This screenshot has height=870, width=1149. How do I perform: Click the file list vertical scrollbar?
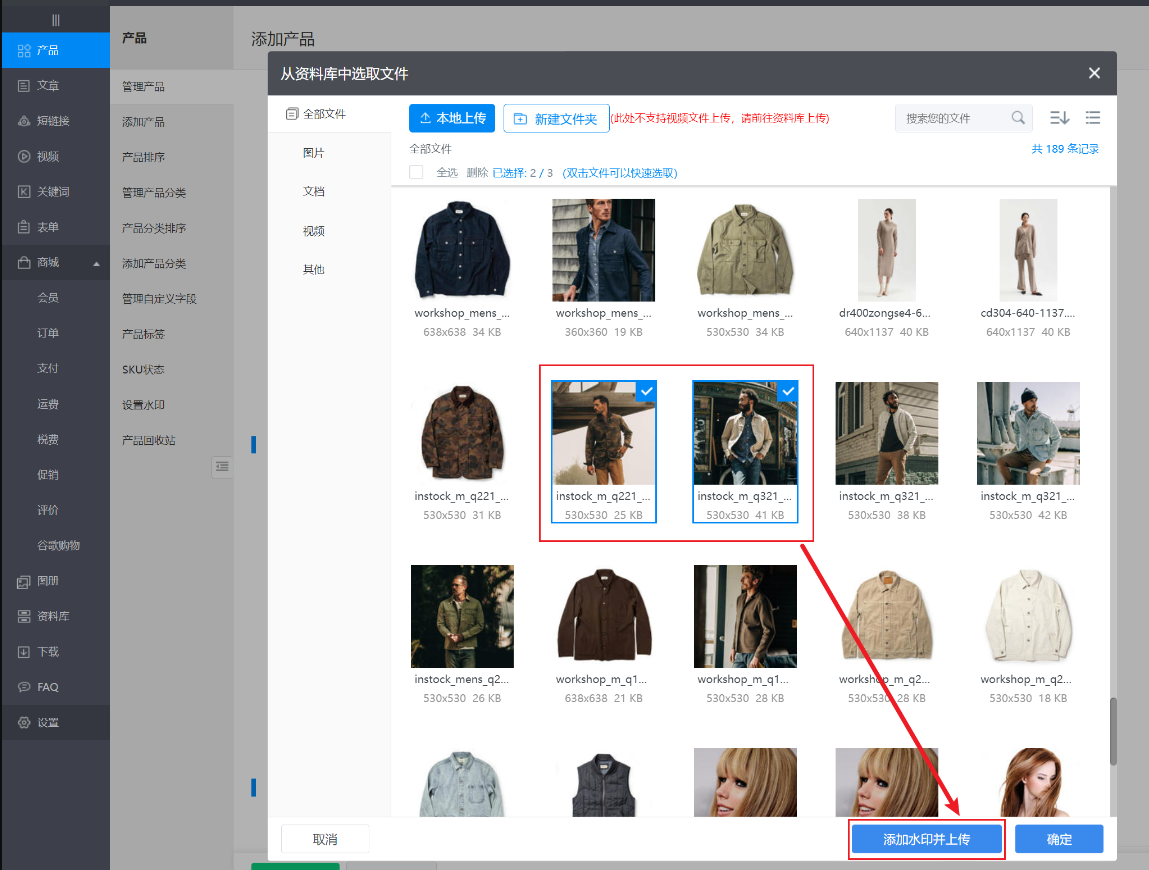[x=1112, y=729]
